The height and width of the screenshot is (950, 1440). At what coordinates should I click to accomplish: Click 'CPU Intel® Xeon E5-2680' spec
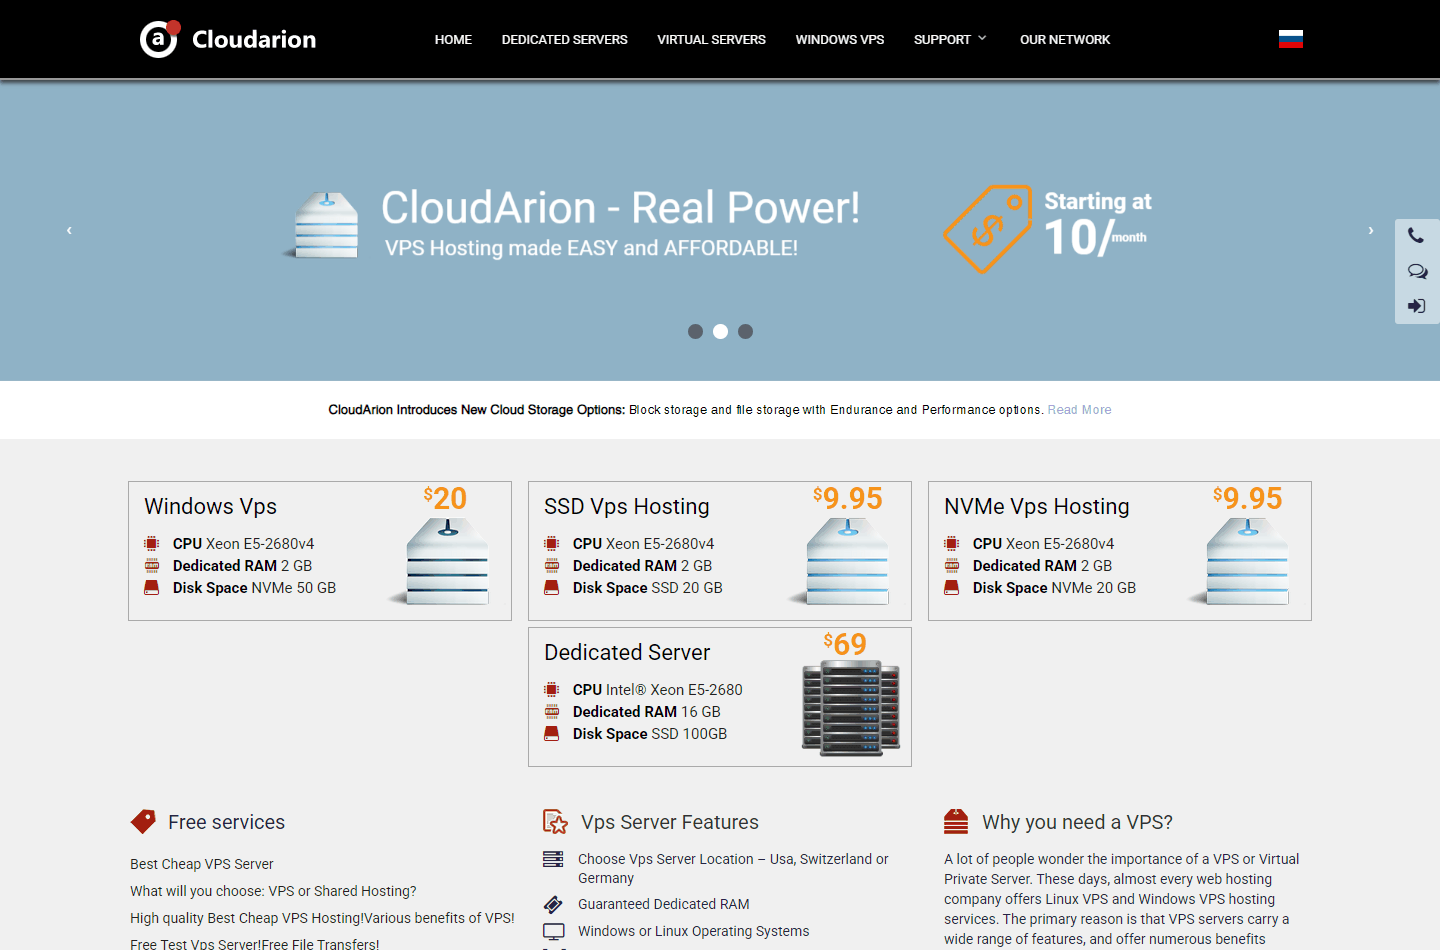(658, 690)
